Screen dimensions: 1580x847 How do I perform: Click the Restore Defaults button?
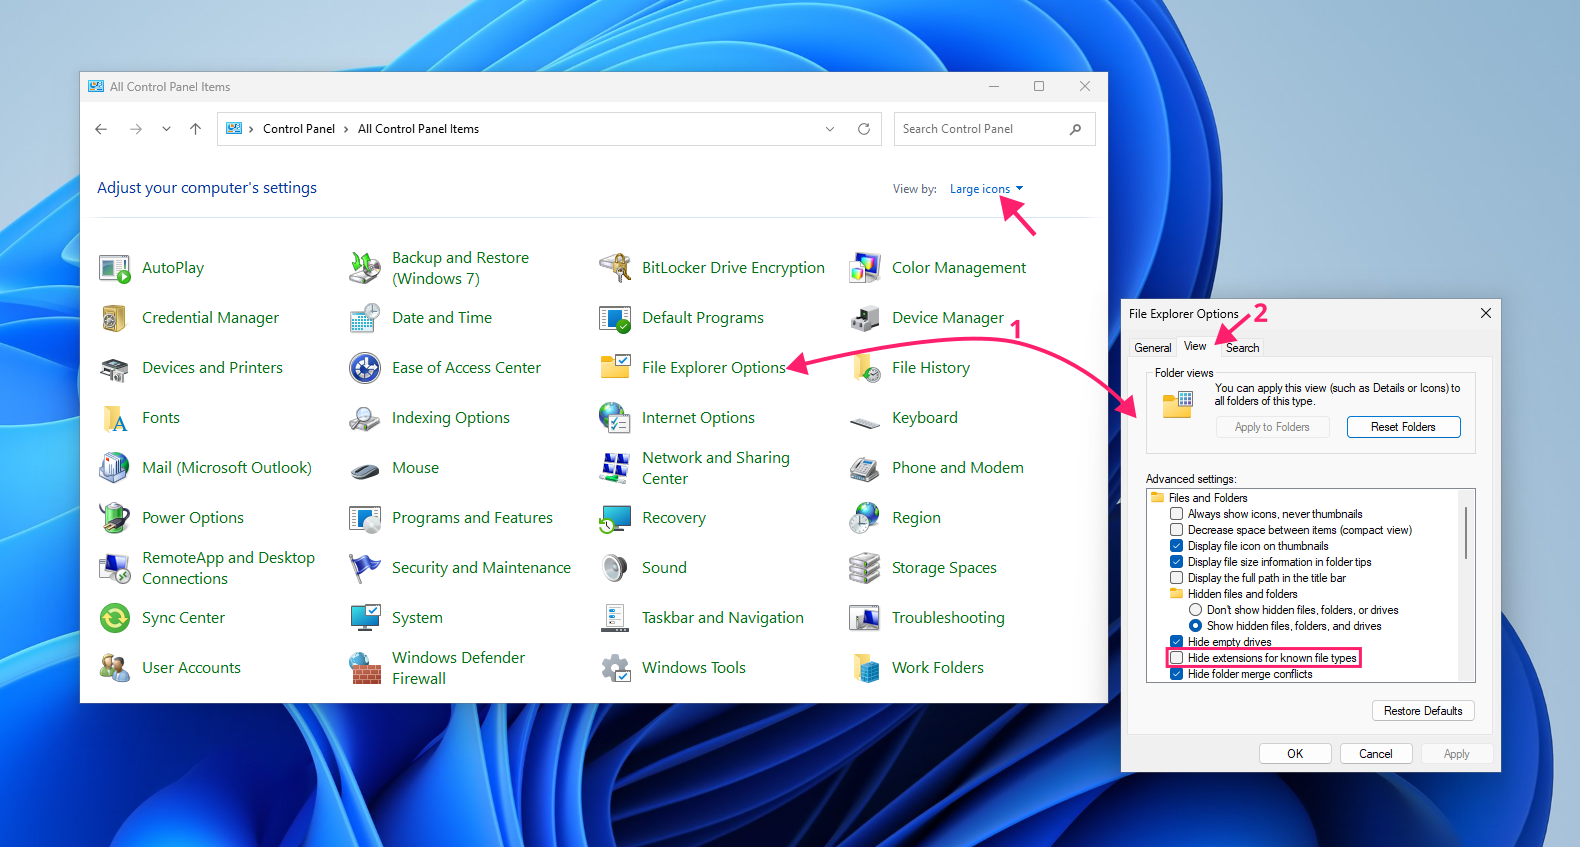1423,711
